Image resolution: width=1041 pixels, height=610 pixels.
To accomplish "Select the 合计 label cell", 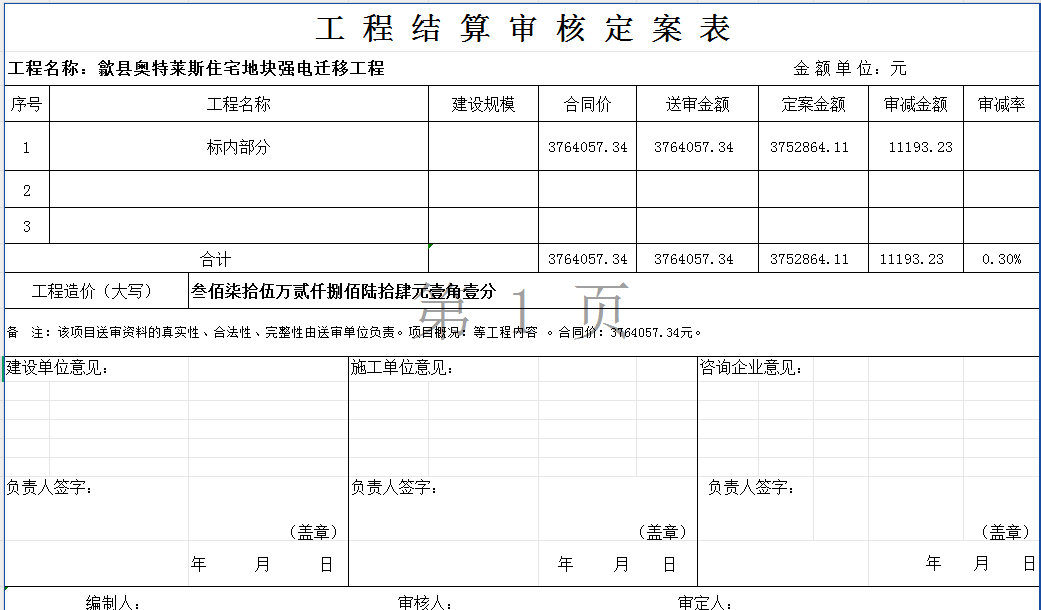I will point(216,259).
